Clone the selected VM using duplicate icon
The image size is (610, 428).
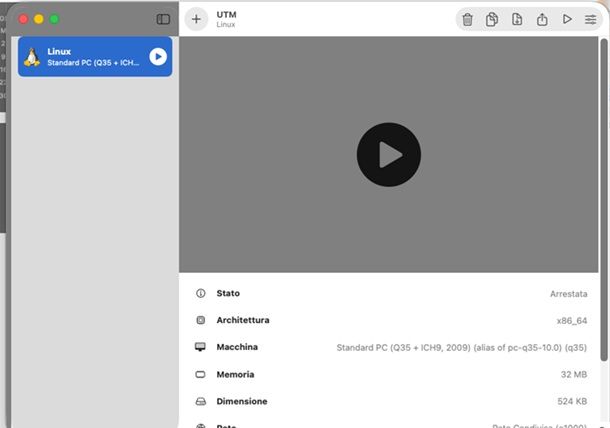tap(492, 19)
